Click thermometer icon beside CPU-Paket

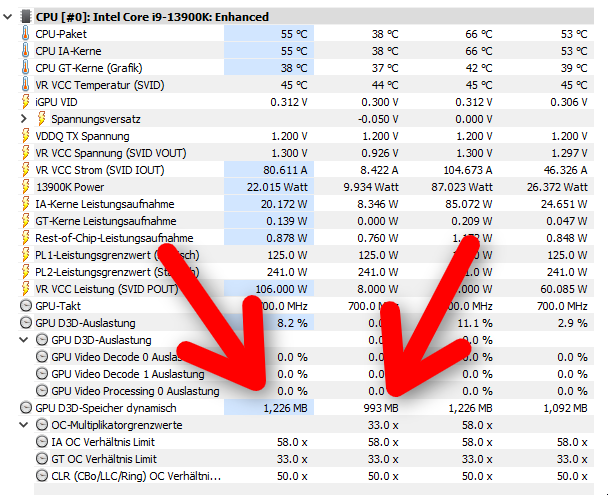pyautogui.click(x=26, y=34)
